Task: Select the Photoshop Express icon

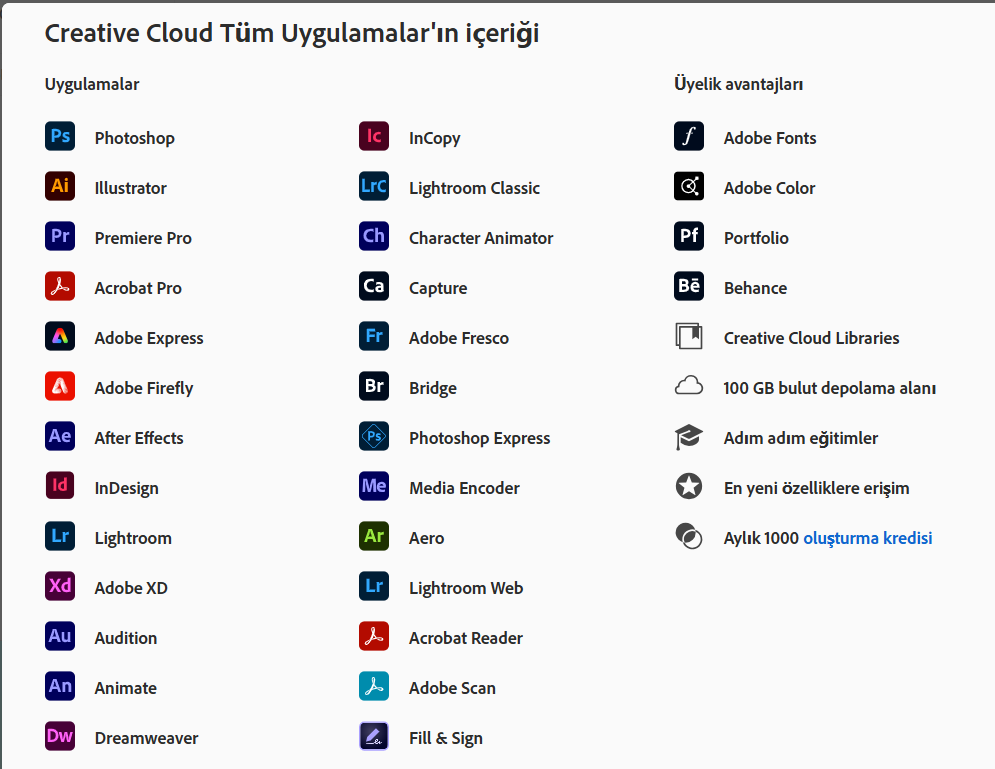Action: tap(374, 436)
